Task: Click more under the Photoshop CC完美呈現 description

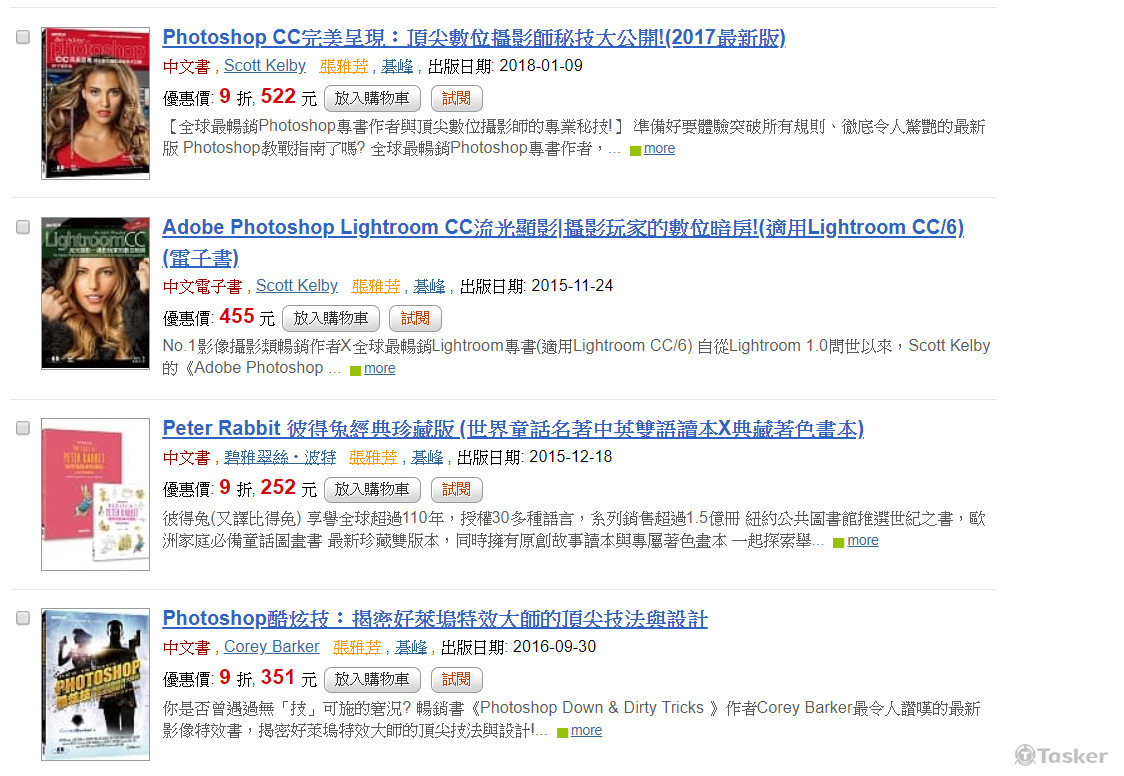Action: [x=659, y=148]
